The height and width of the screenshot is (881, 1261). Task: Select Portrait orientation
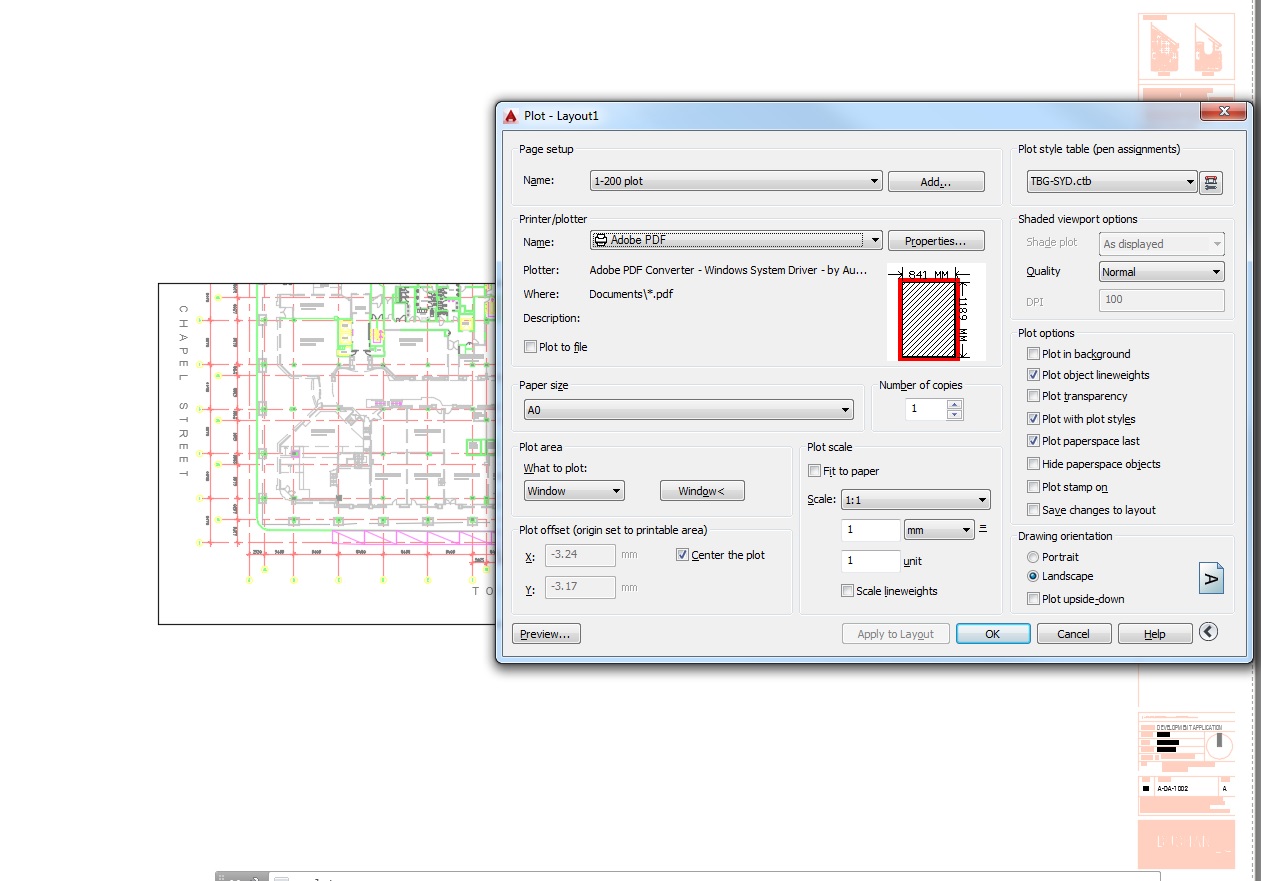(x=1031, y=557)
